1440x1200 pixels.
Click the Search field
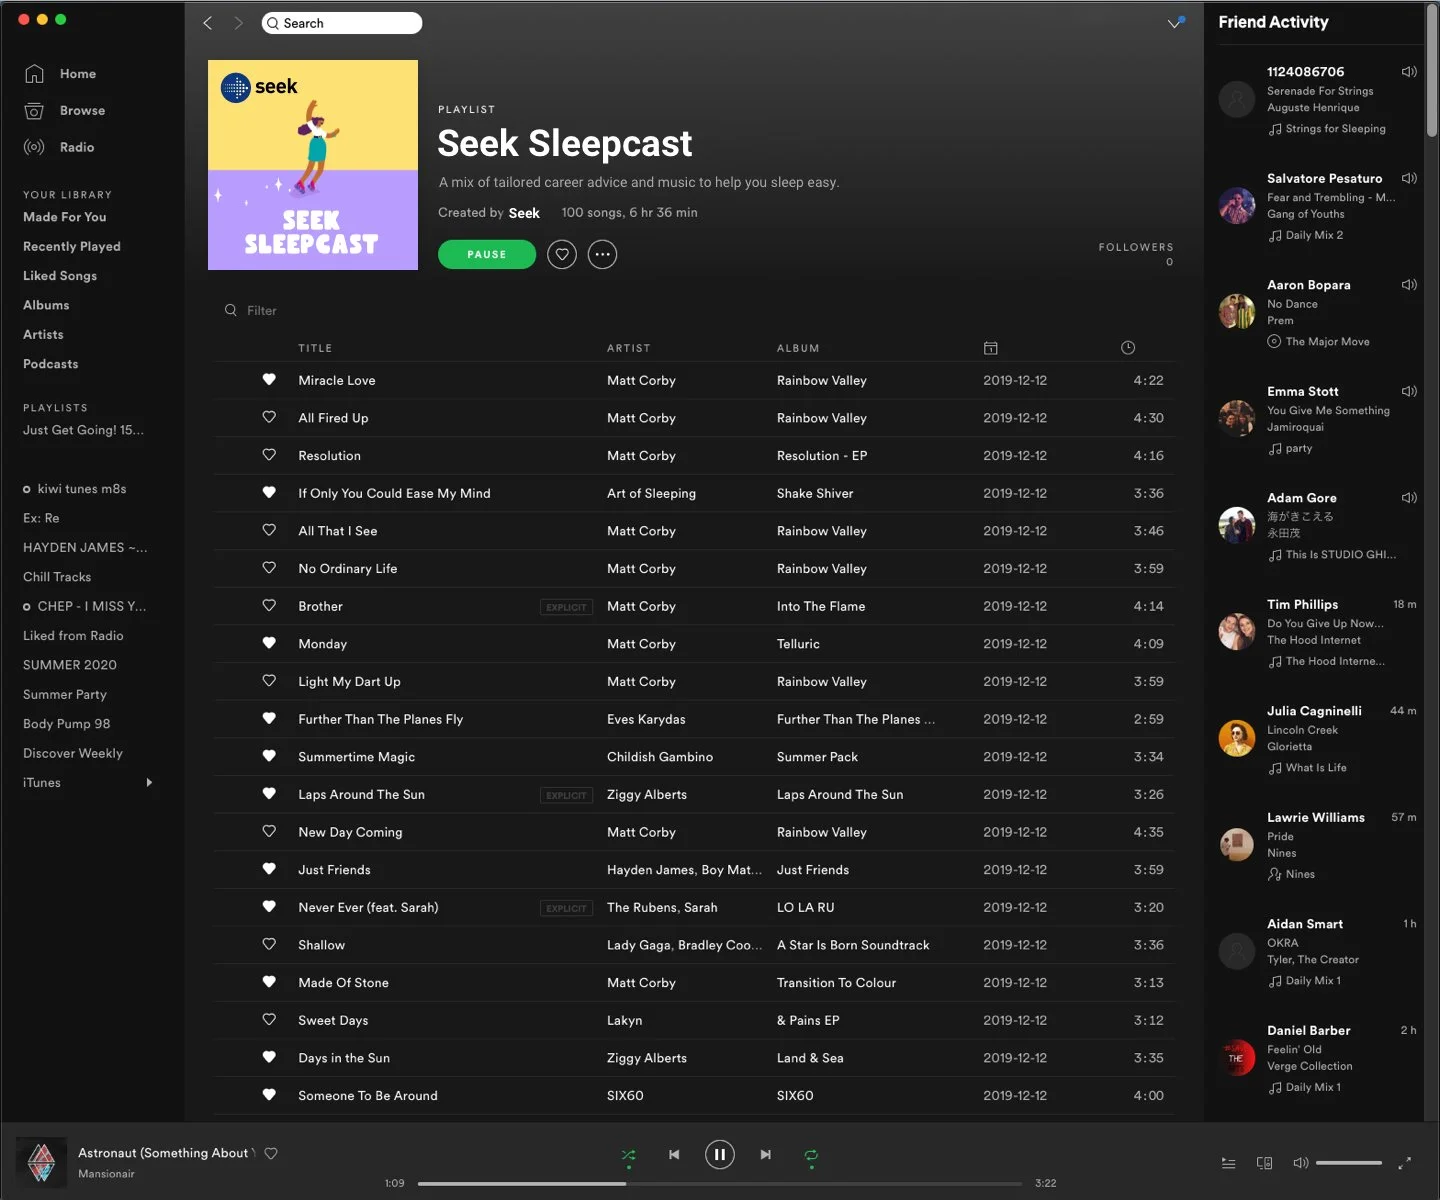(342, 23)
